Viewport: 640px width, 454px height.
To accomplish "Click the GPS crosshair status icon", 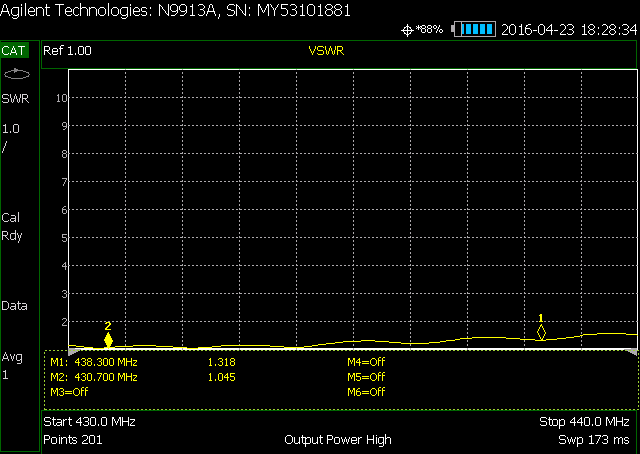I will [407, 29].
